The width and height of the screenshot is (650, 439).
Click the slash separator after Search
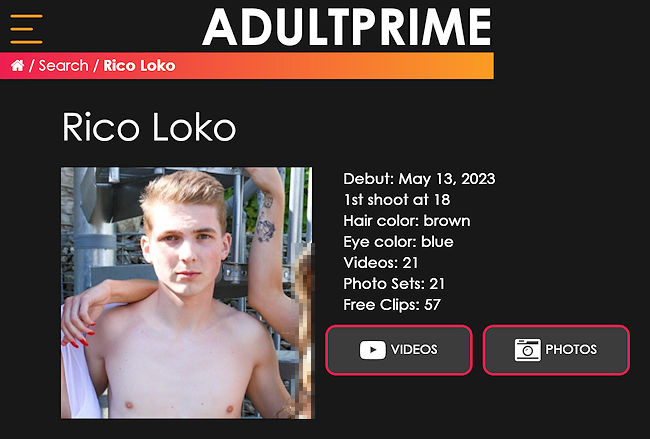point(96,65)
